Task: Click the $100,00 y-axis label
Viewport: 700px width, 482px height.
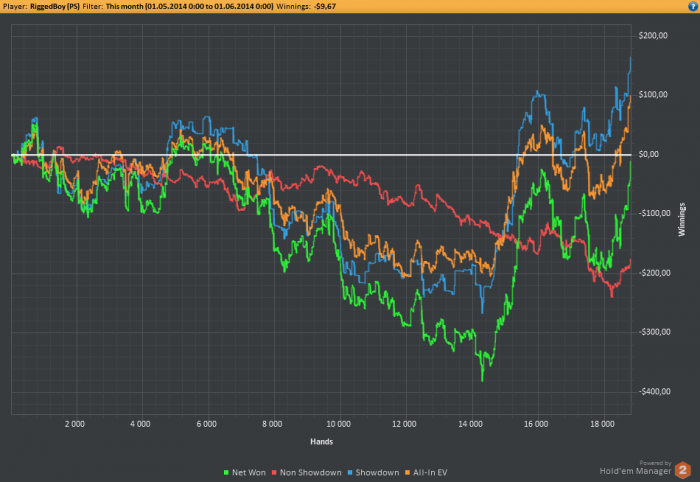Action: [x=653, y=95]
